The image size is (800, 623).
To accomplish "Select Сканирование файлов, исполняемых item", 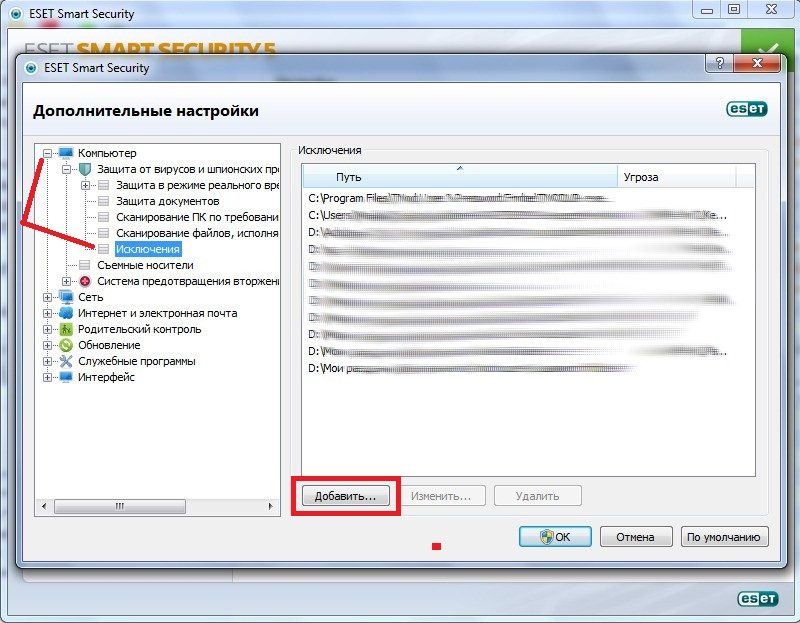I will click(197, 233).
